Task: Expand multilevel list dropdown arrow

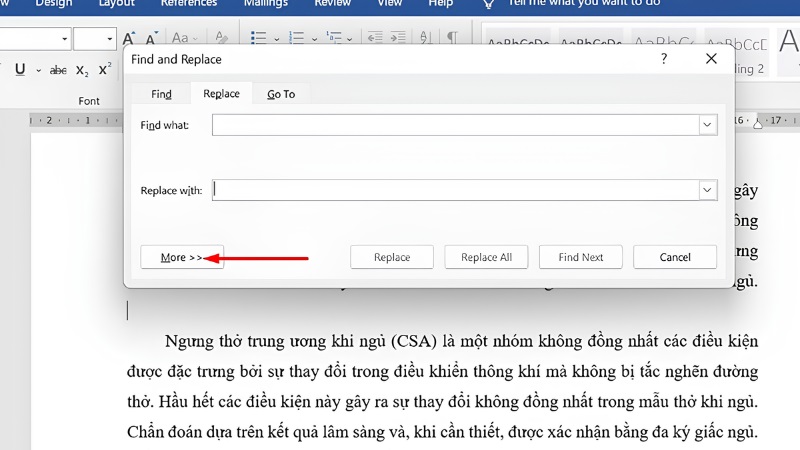Action: pos(349,39)
